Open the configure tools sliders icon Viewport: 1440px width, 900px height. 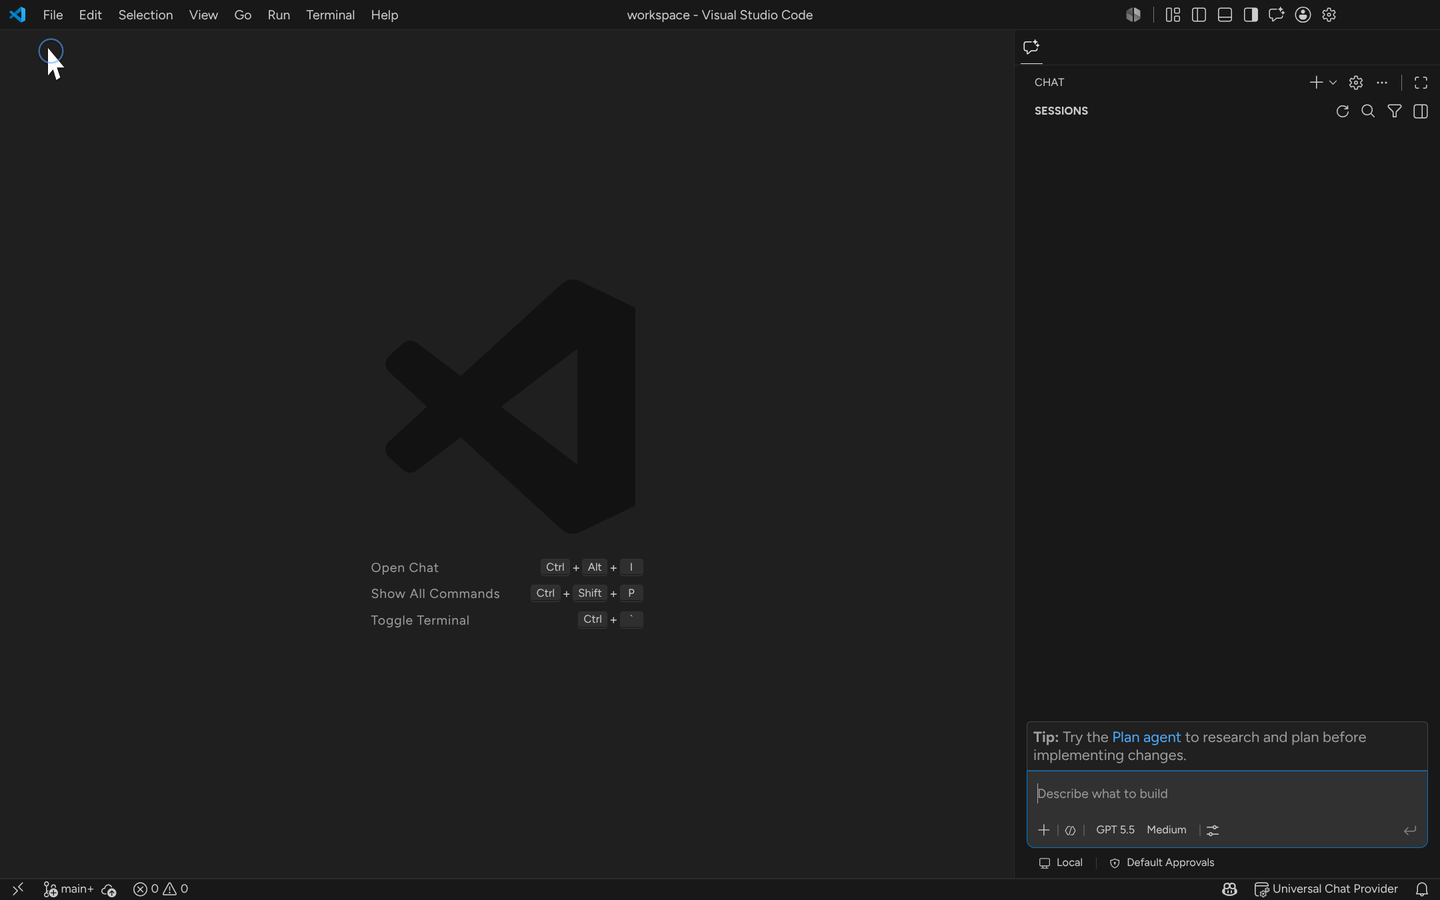tap(1213, 830)
